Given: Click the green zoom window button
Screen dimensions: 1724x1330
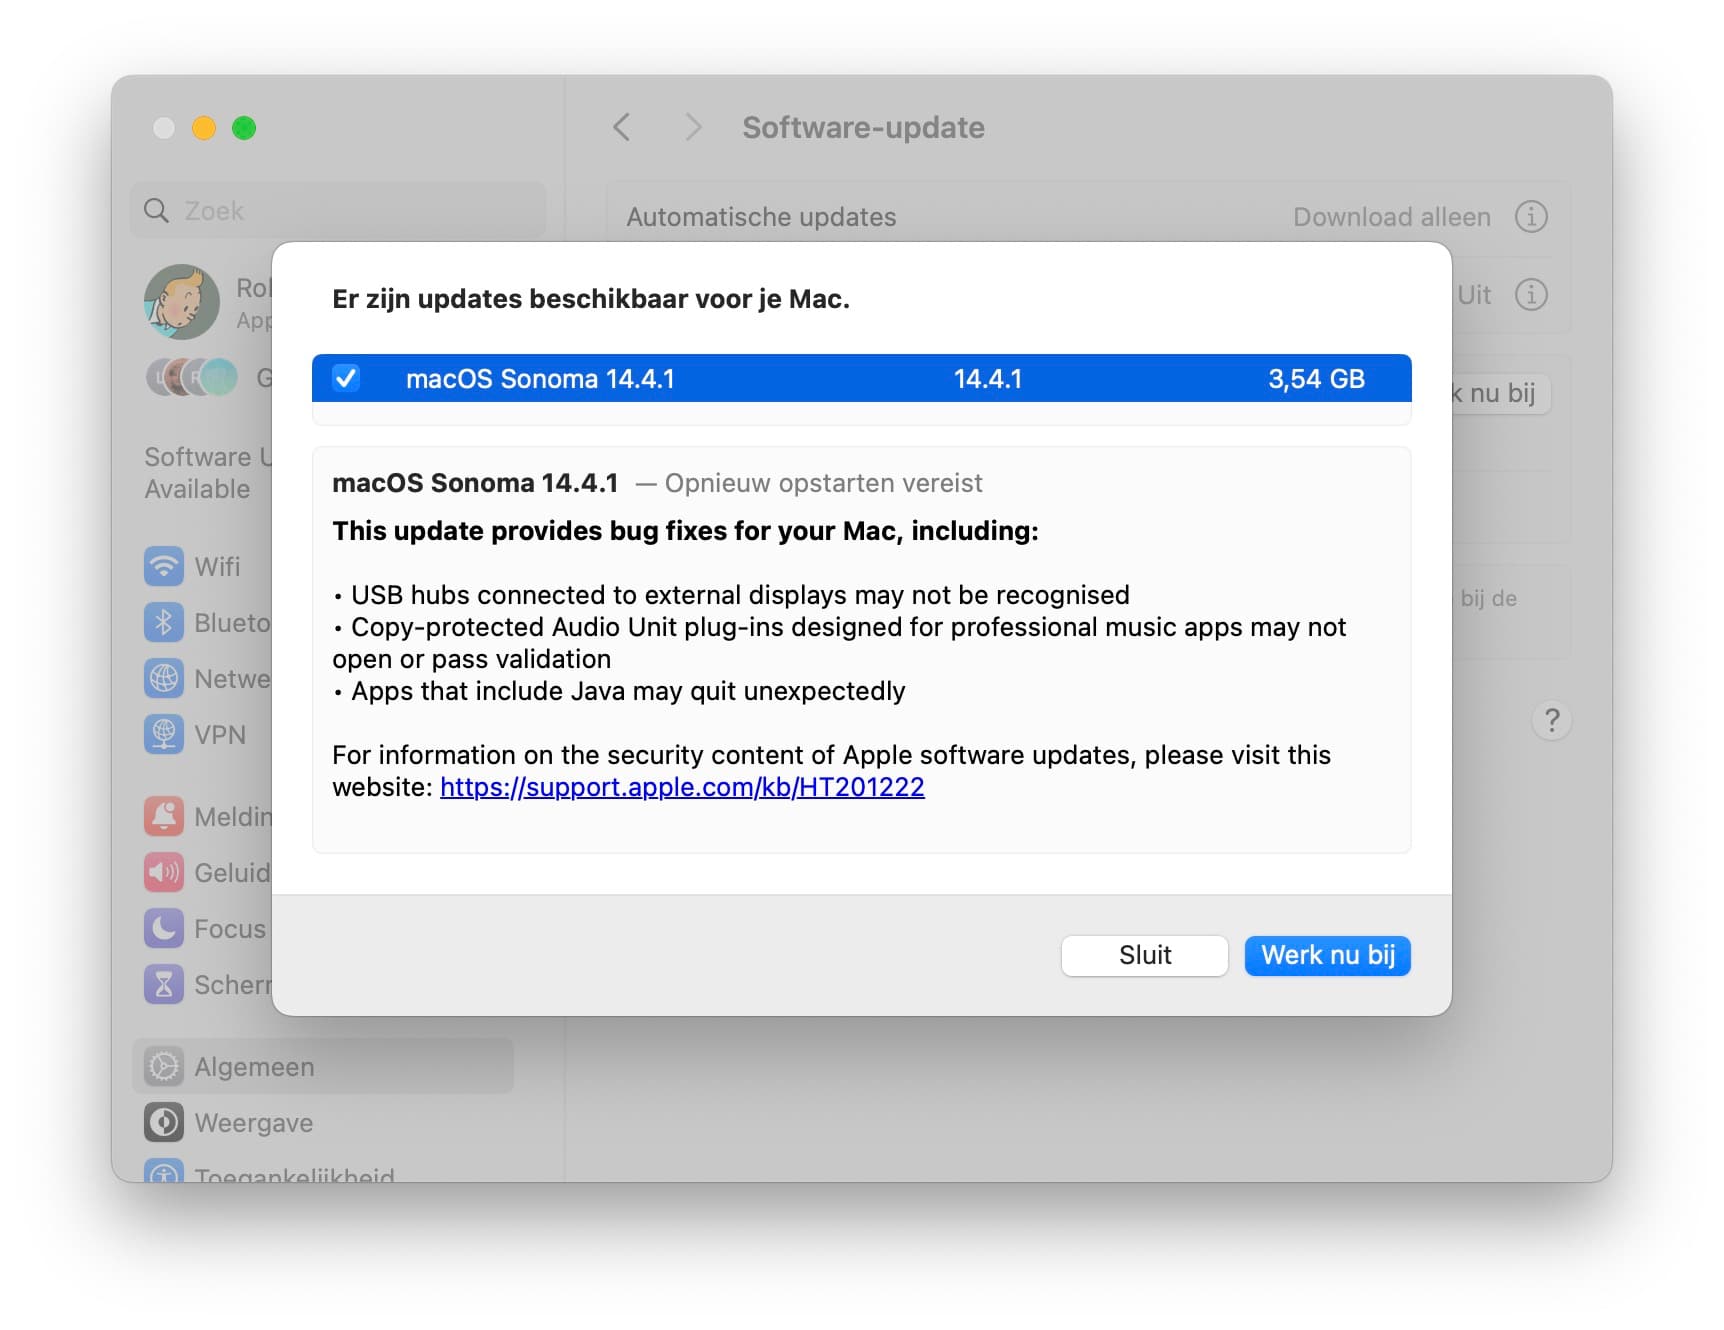Looking at the screenshot, I should tap(244, 128).
